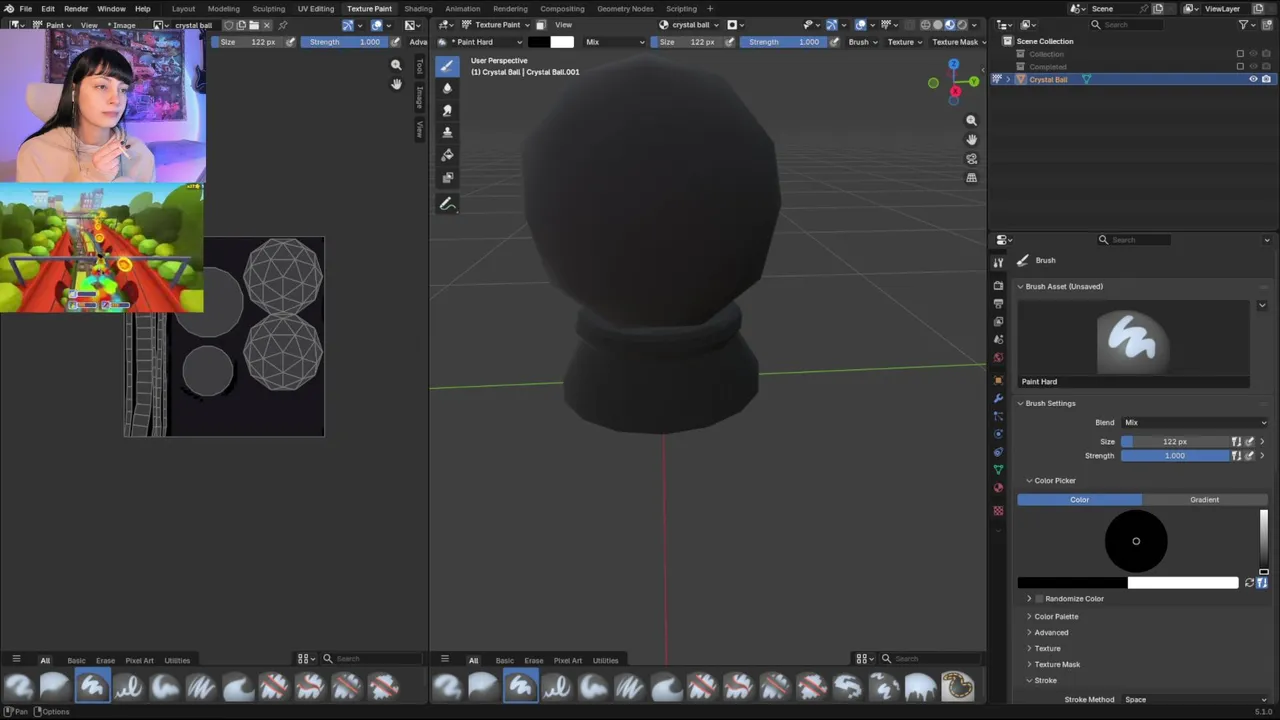The width and height of the screenshot is (1280, 720).
Task: Select the paint palette brush thumbnail
Action: pyautogui.click(x=957, y=686)
